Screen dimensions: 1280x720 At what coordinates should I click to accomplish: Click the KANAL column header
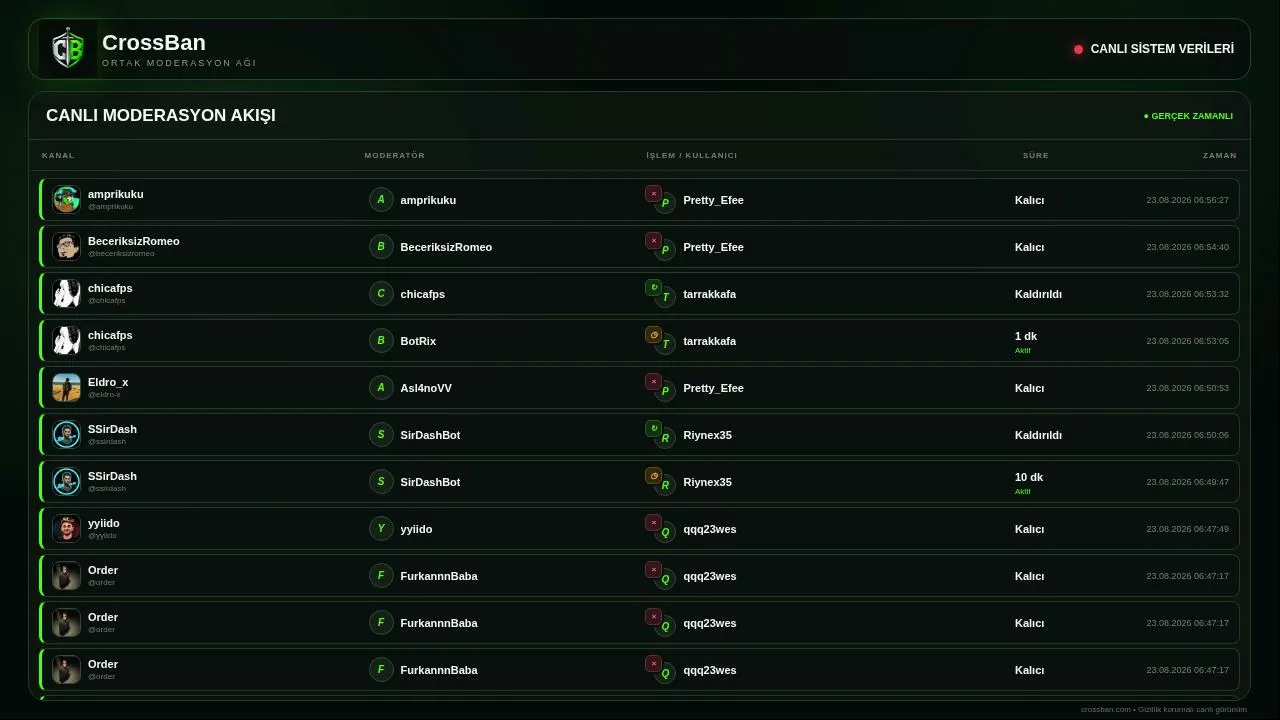pos(58,155)
